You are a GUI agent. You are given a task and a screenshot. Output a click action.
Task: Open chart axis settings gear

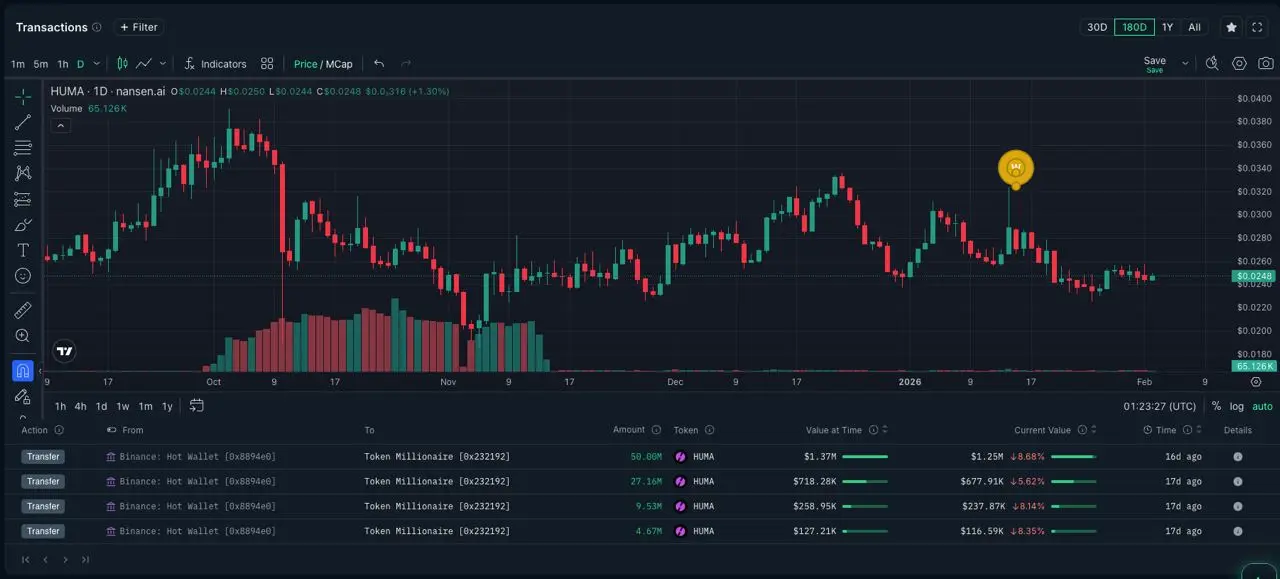click(x=1256, y=381)
